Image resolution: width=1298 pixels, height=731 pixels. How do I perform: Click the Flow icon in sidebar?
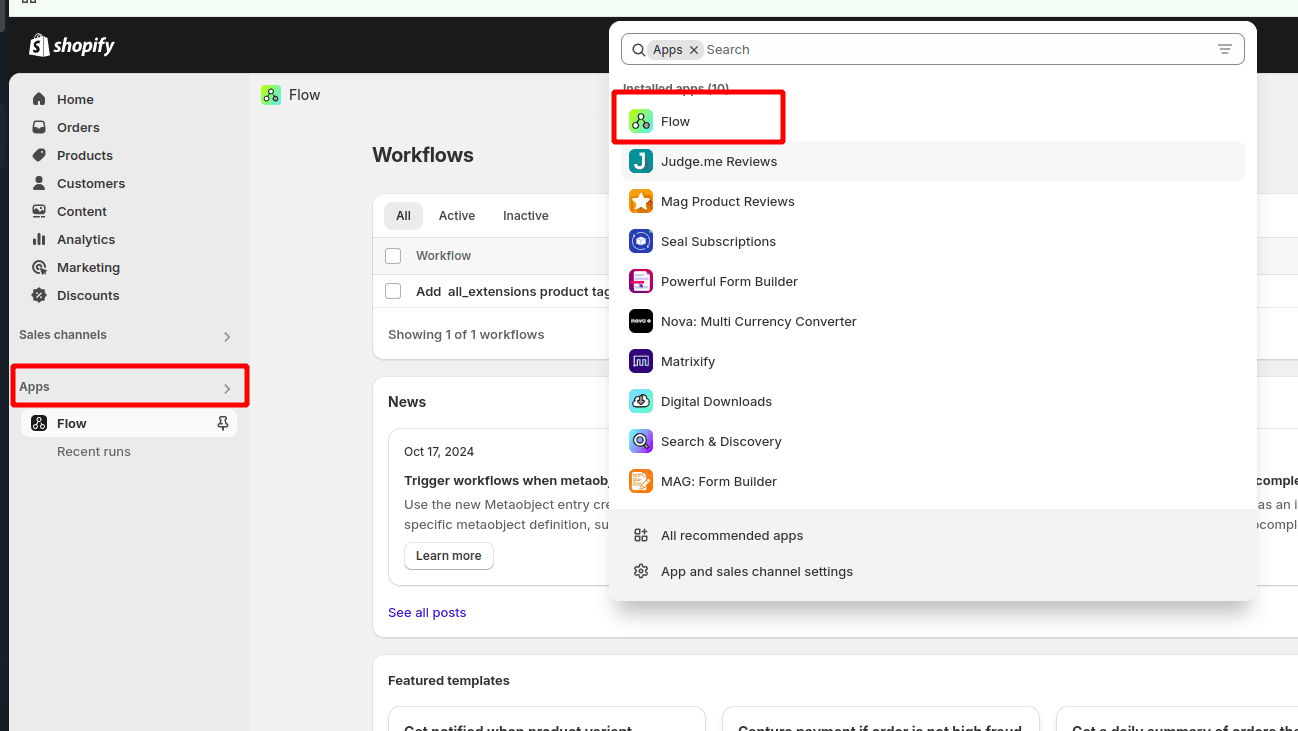39,423
